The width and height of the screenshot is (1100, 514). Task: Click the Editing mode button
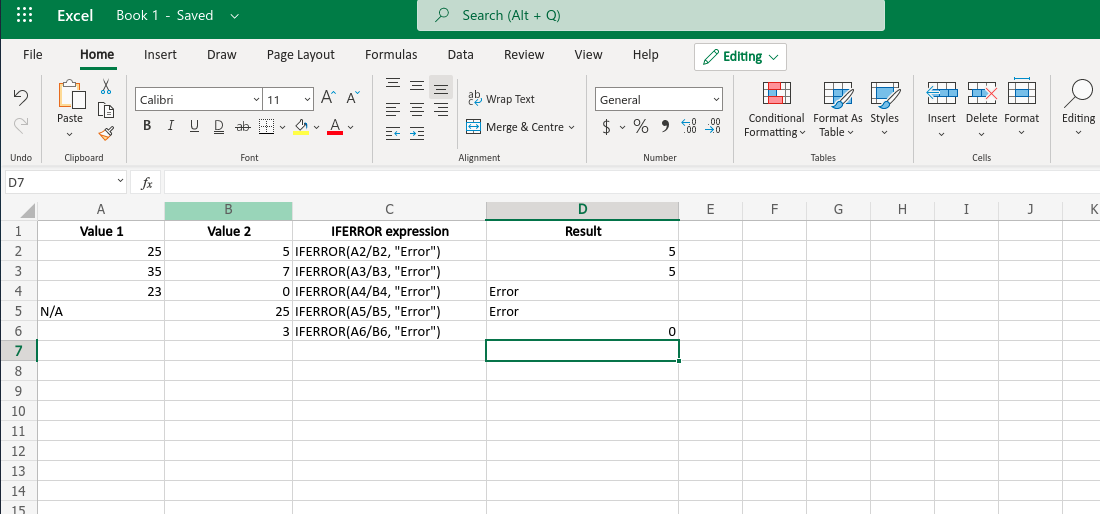click(x=741, y=56)
